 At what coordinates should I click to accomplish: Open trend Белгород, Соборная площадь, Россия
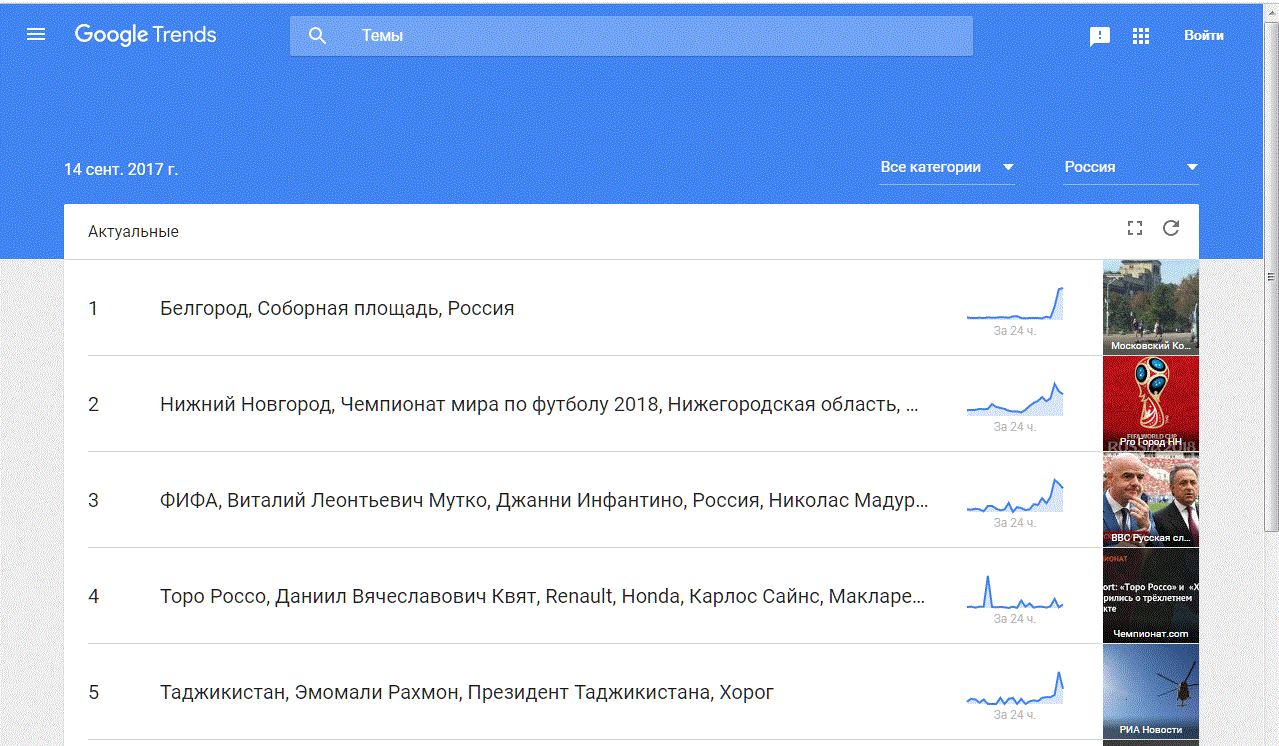337,308
